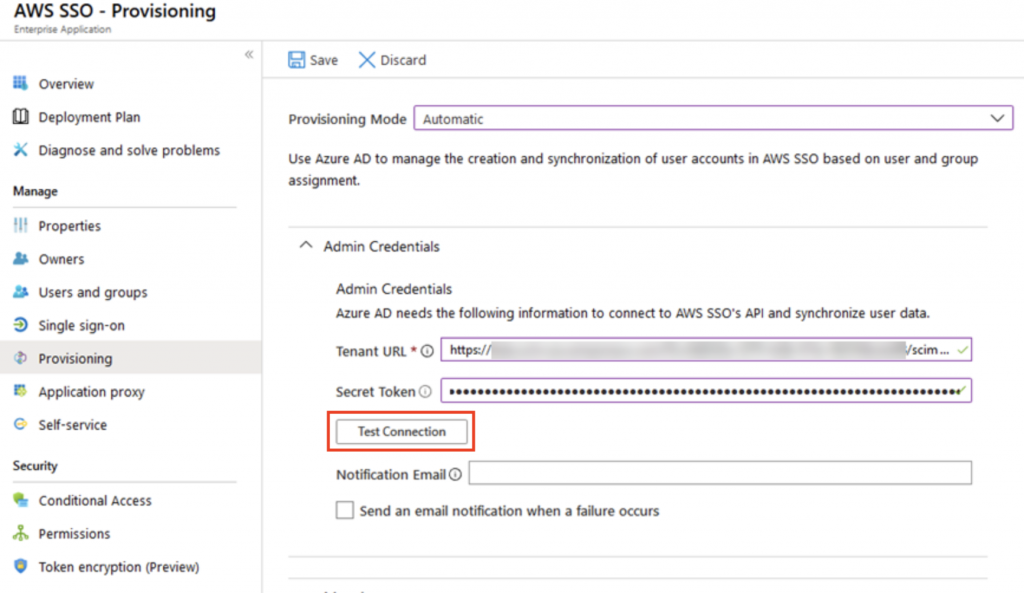Image resolution: width=1024 pixels, height=593 pixels.
Task: Click the Diagnose and solve problems wrench icon
Action: click(20, 150)
